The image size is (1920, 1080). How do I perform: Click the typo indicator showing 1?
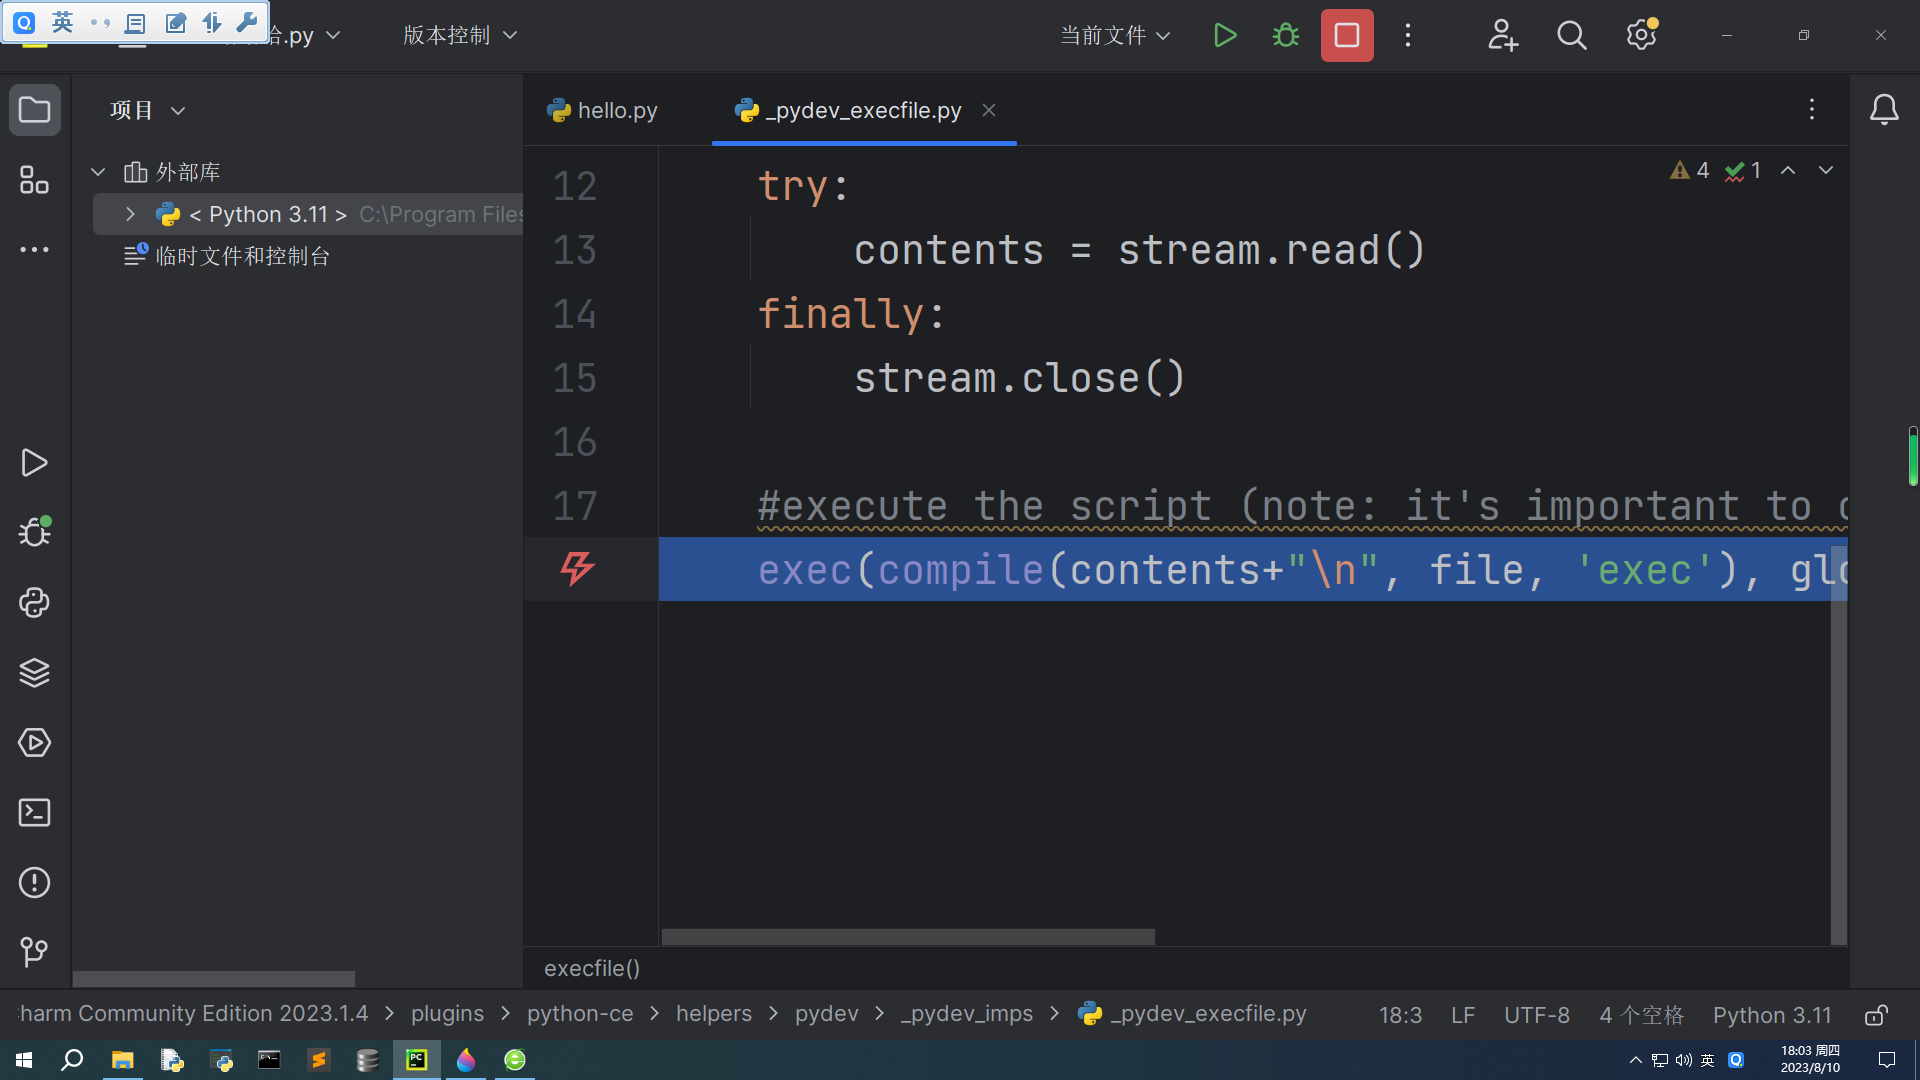pos(1744,171)
